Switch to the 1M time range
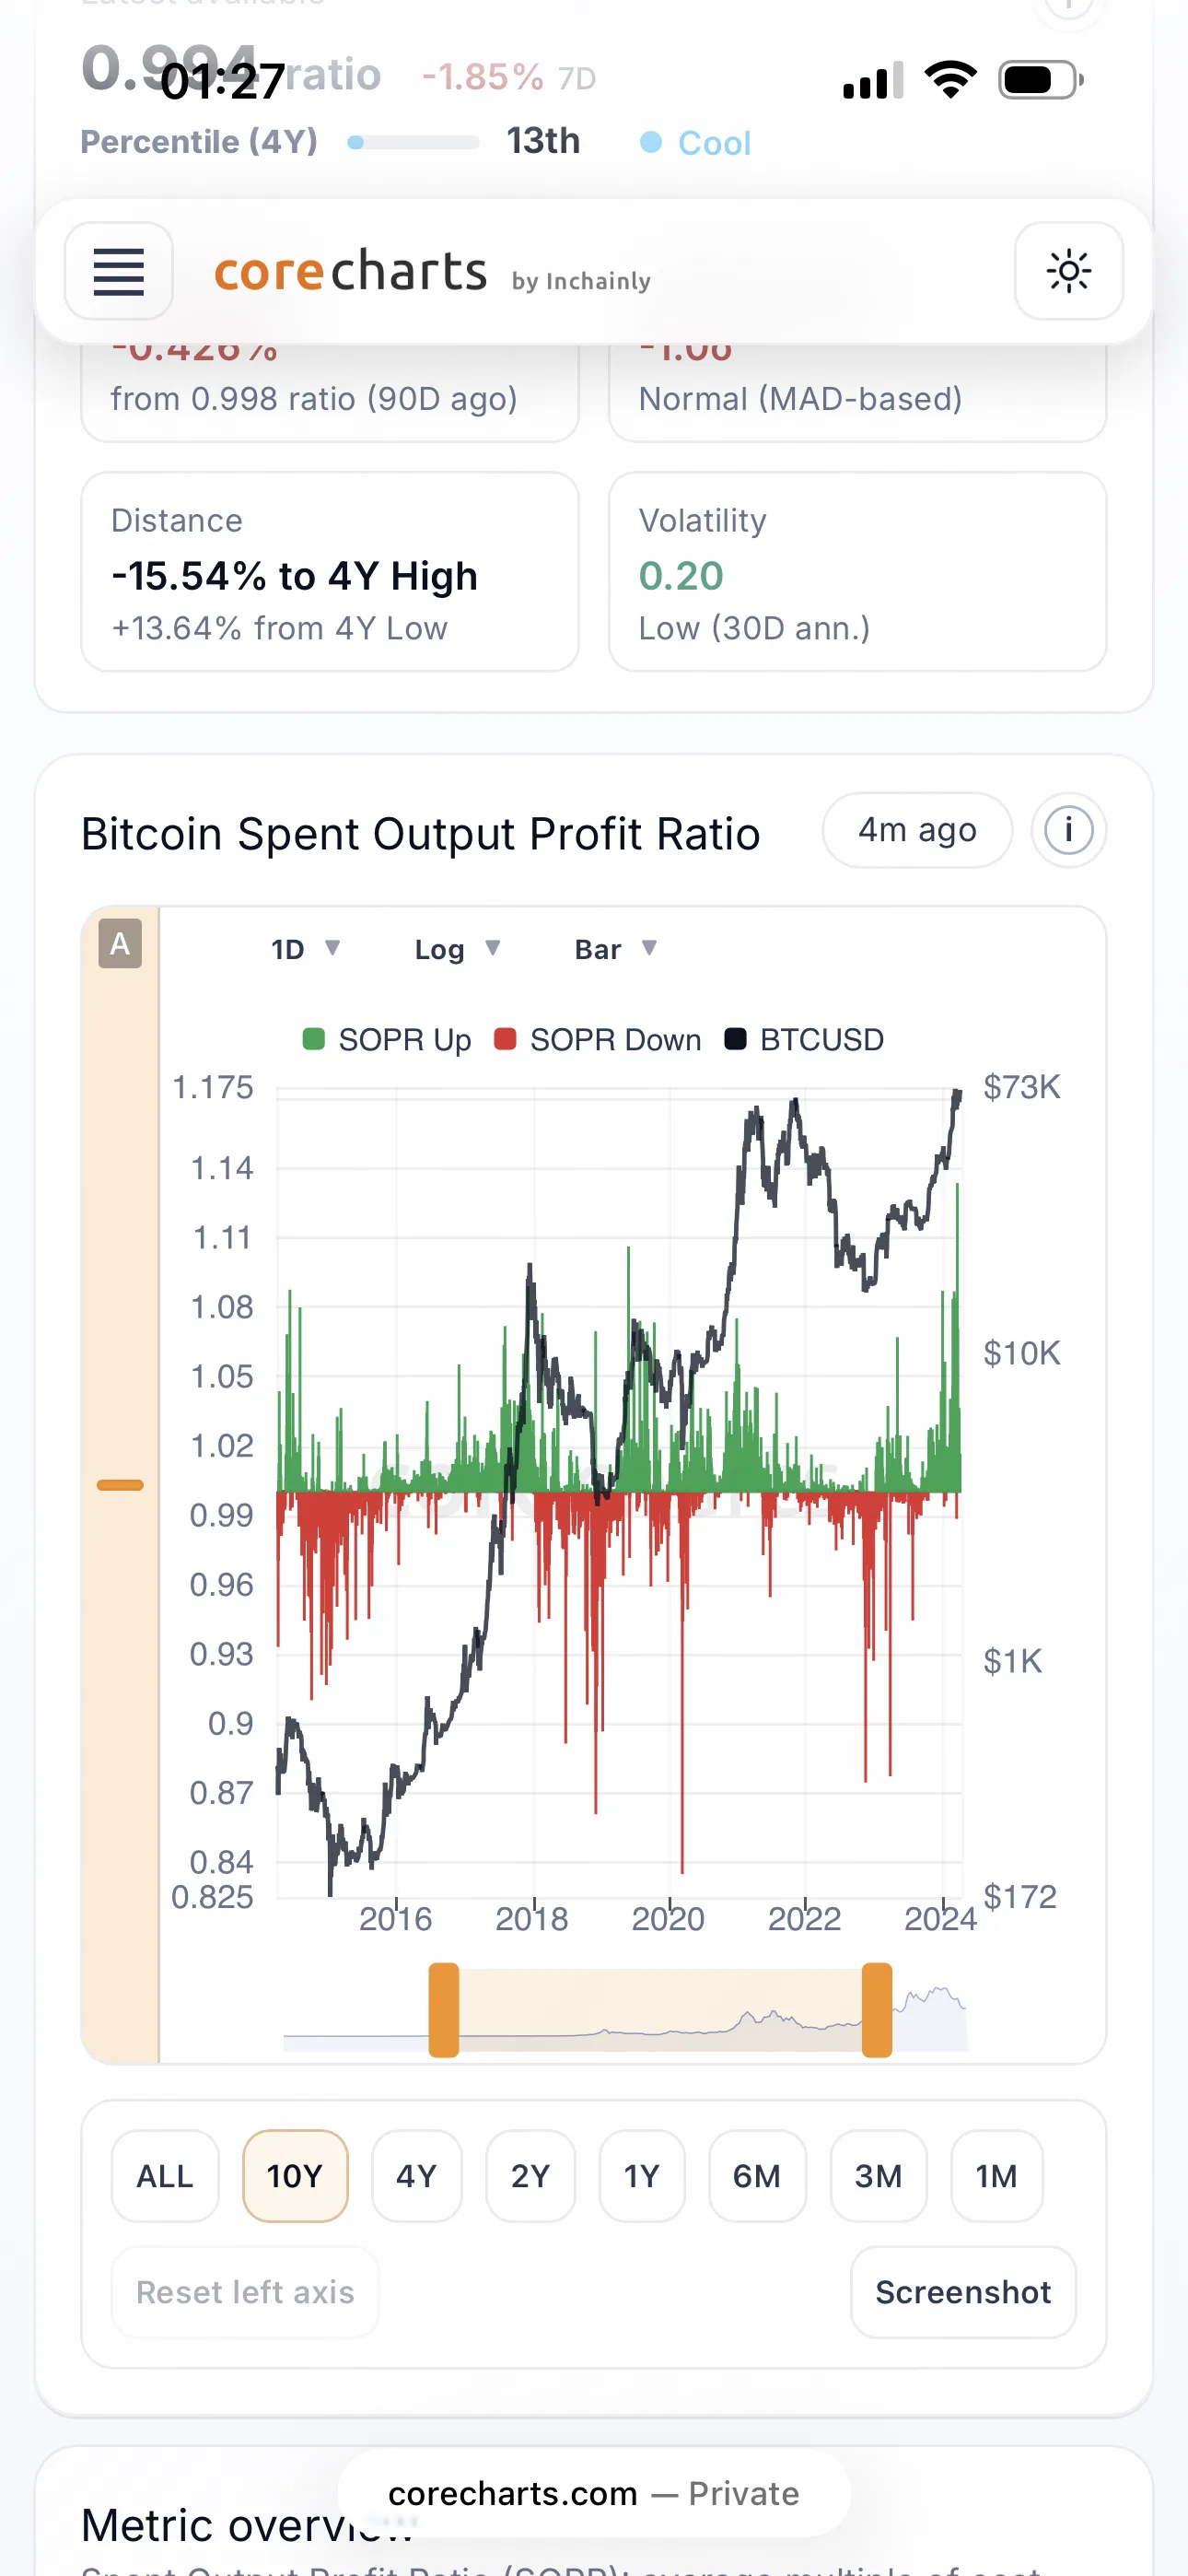Screen dimensions: 1188x2576 [x=996, y=2176]
